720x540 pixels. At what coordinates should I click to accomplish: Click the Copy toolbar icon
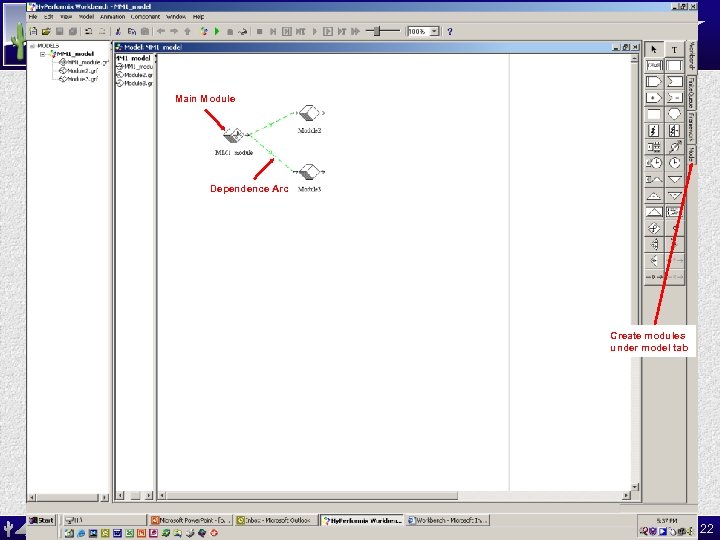pos(132,31)
